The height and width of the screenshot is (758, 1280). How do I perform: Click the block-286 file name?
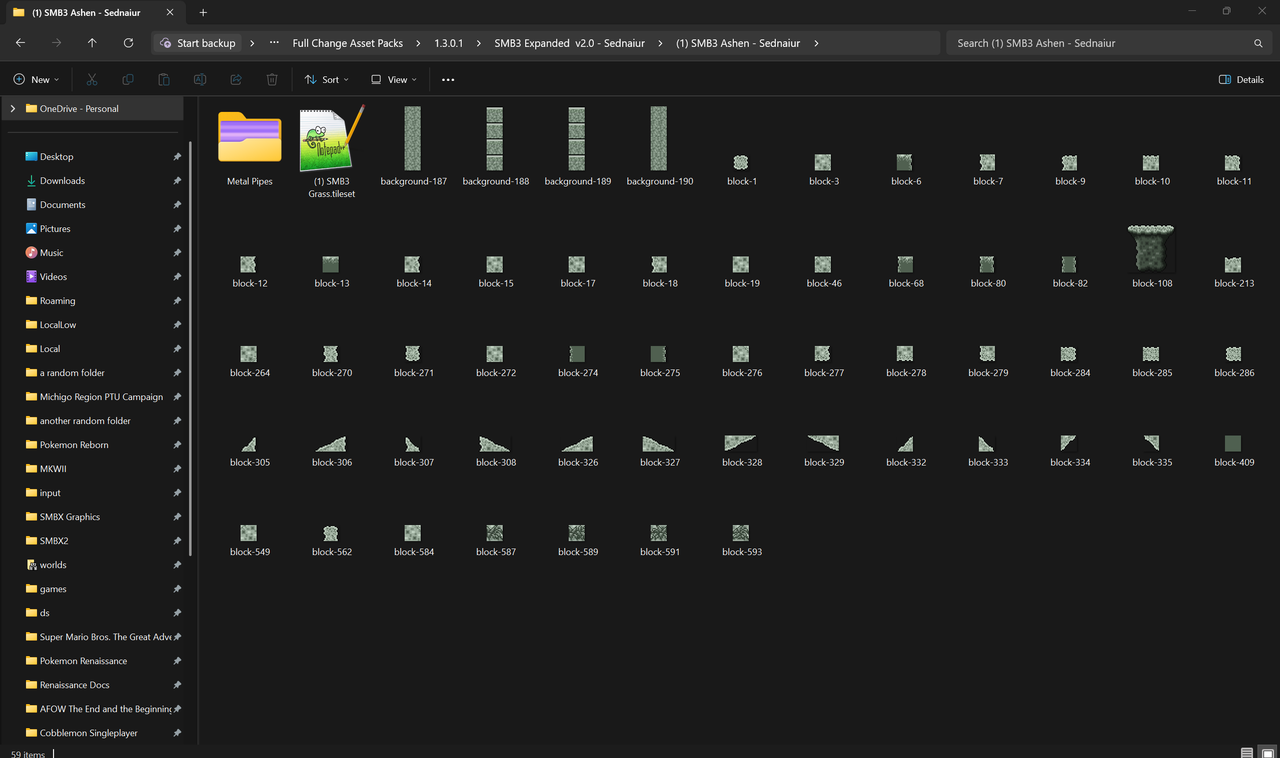click(x=1234, y=373)
